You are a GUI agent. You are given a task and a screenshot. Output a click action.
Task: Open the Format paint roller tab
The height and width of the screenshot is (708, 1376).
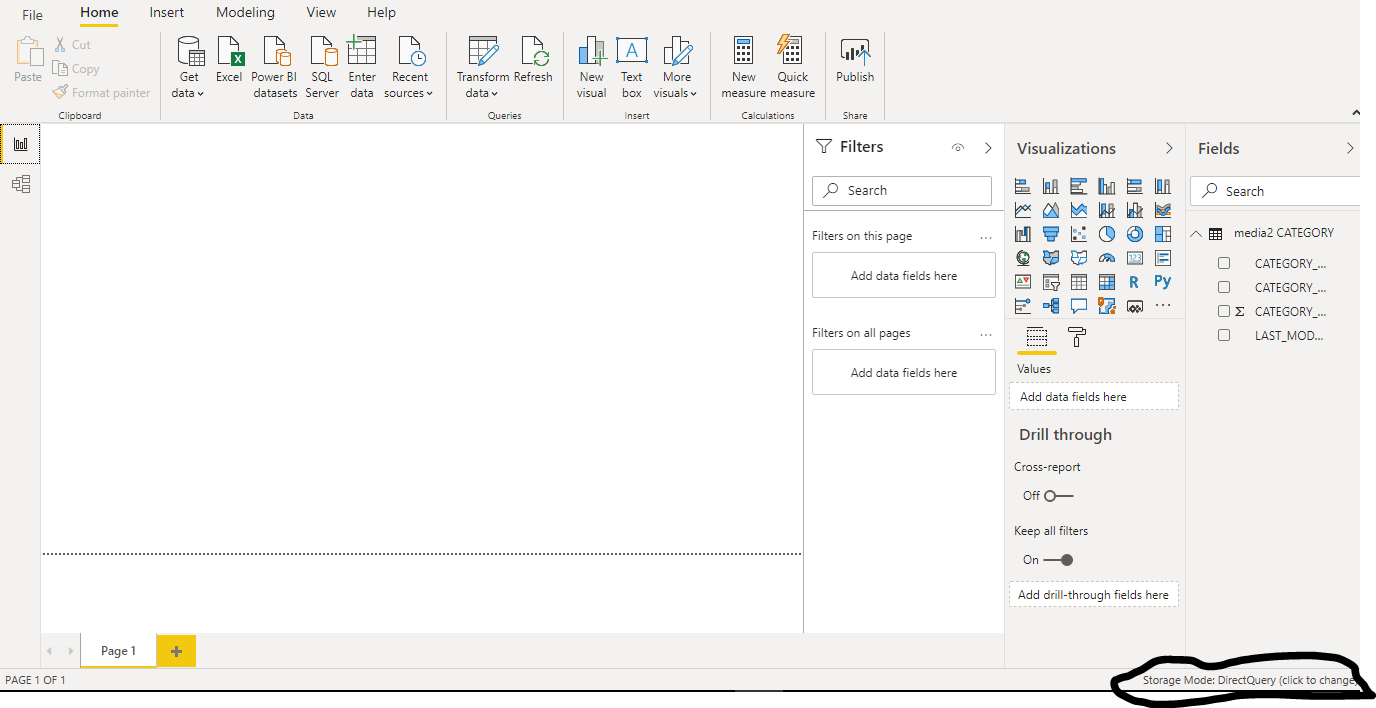click(x=1077, y=337)
